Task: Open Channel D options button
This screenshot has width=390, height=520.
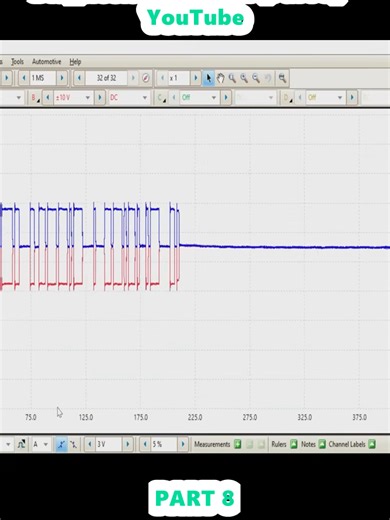Action: coord(287,98)
